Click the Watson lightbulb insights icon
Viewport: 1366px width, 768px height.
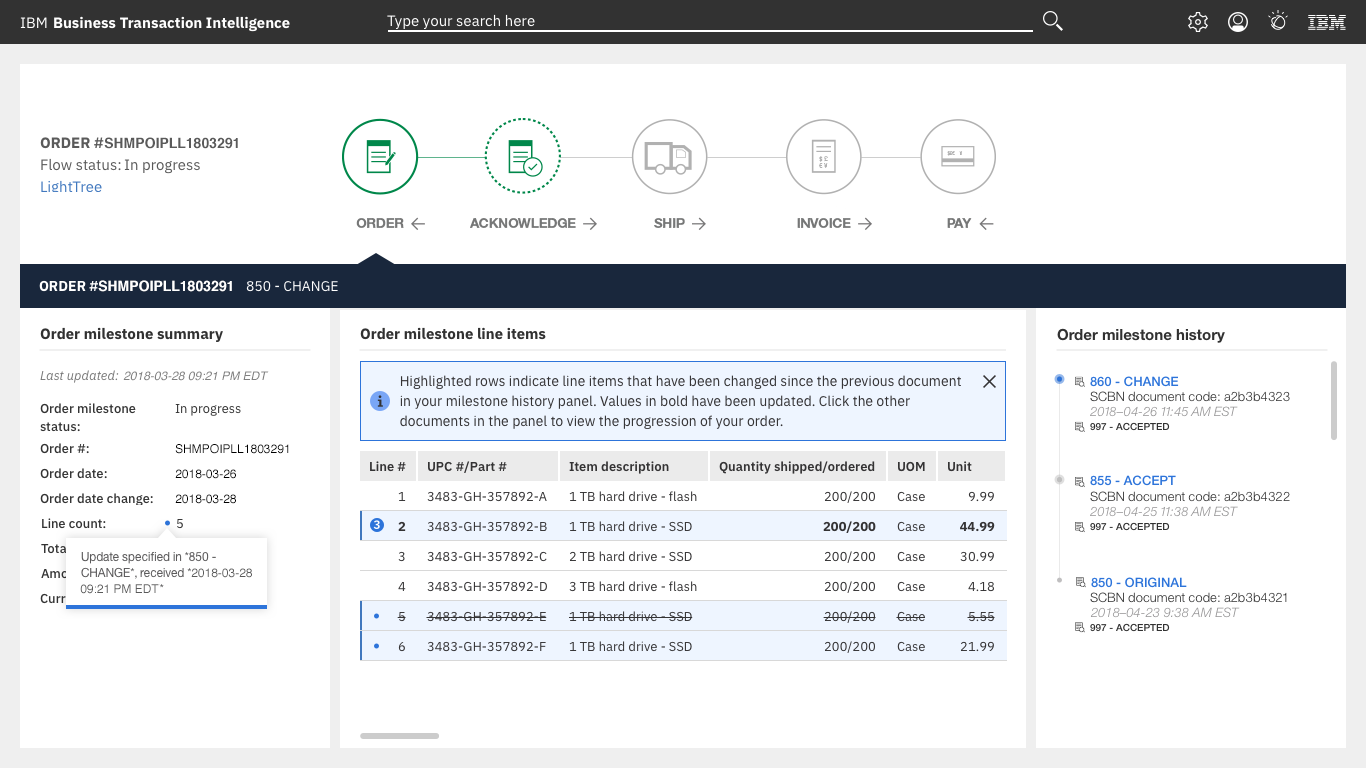tap(1278, 21)
